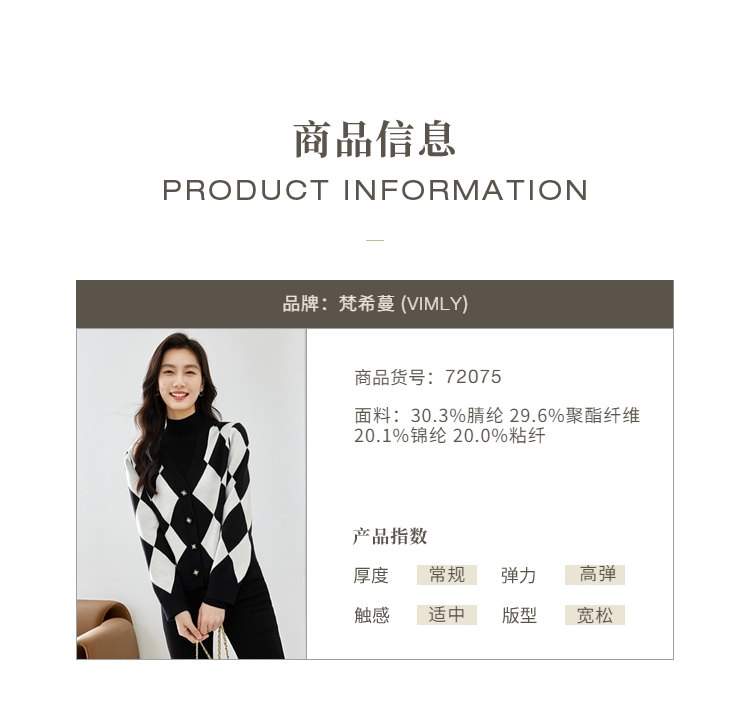Click the diamond-pattern cardigan in the photo
The image size is (750, 720).
click(x=191, y=512)
